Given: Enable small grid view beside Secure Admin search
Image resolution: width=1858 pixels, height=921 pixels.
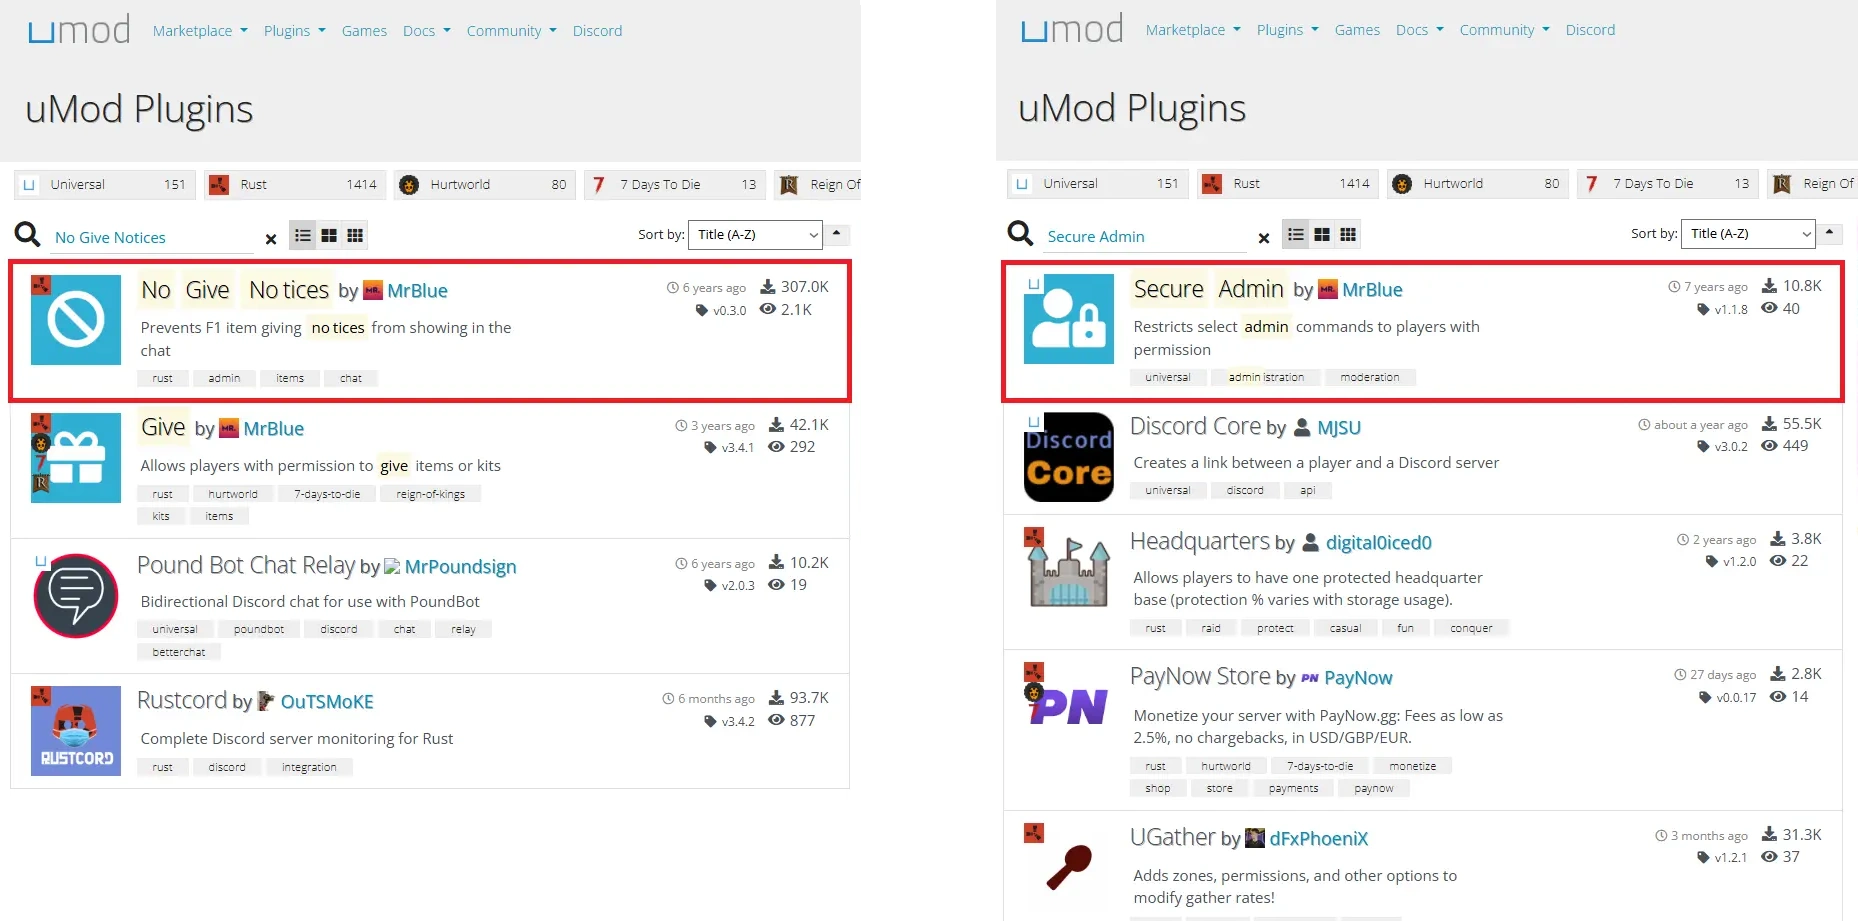Looking at the screenshot, I should (1348, 234).
